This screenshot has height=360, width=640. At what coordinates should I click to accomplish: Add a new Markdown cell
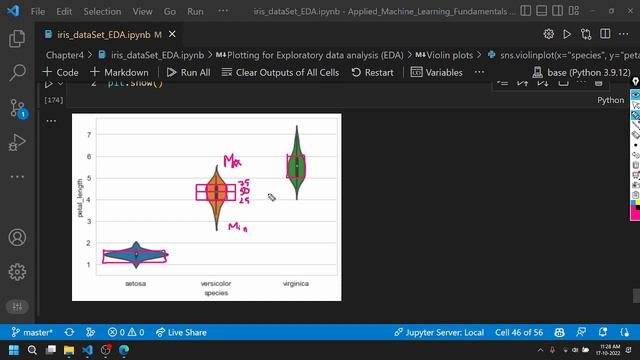(x=119, y=72)
